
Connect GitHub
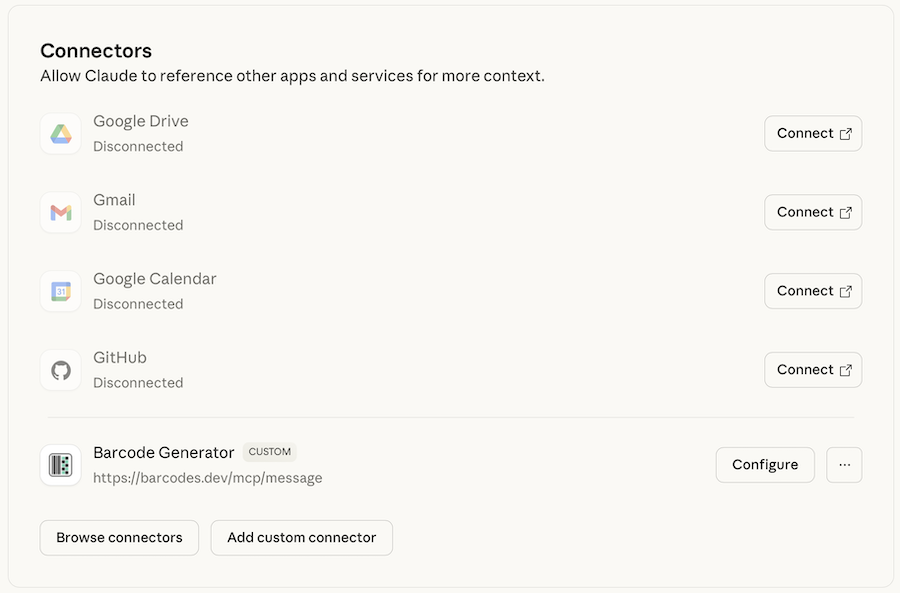tap(813, 370)
